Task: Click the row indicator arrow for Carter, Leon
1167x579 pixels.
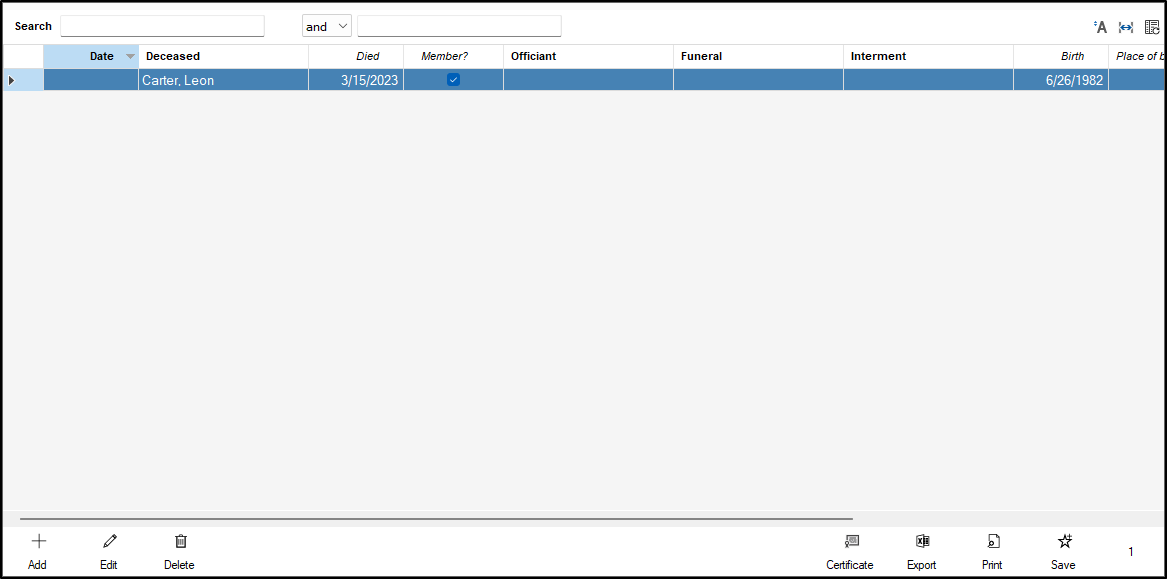Action: pos(11,80)
